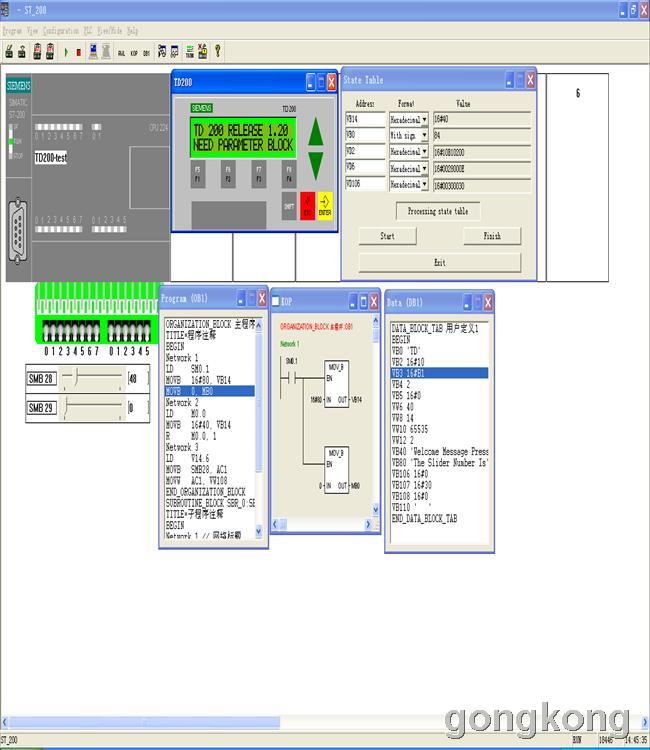Image resolution: width=650 pixels, height=750 pixels.
Task: Click the yellow ENTER key on TD200
Action: coord(325,206)
